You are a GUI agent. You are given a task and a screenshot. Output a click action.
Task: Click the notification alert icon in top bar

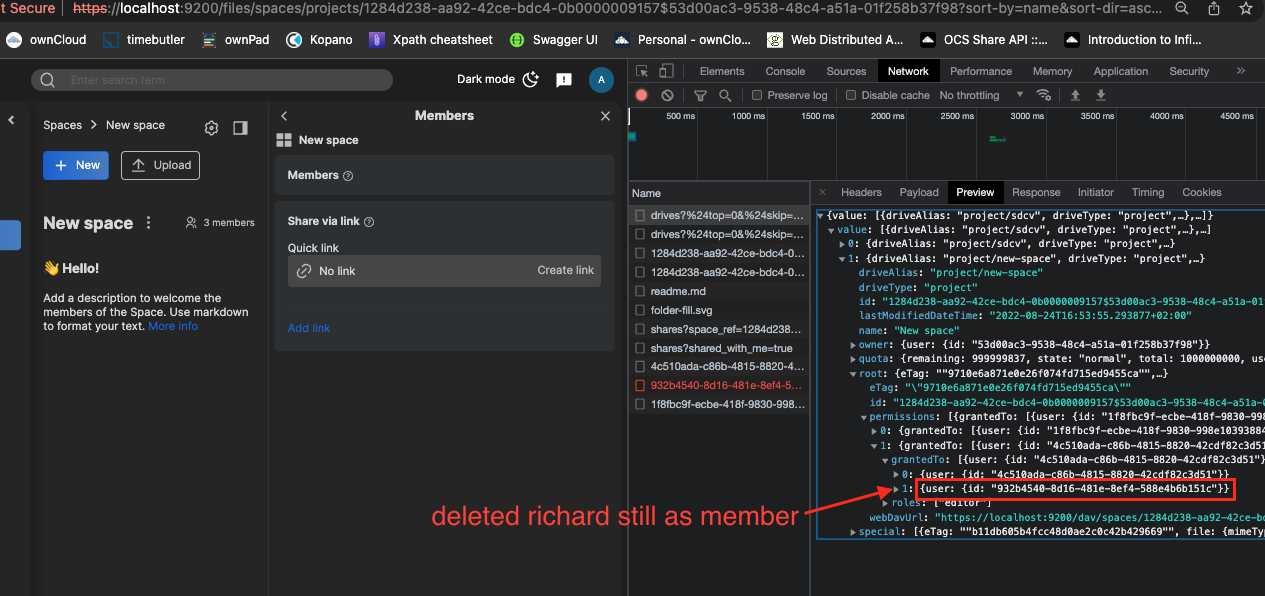pyautogui.click(x=563, y=79)
